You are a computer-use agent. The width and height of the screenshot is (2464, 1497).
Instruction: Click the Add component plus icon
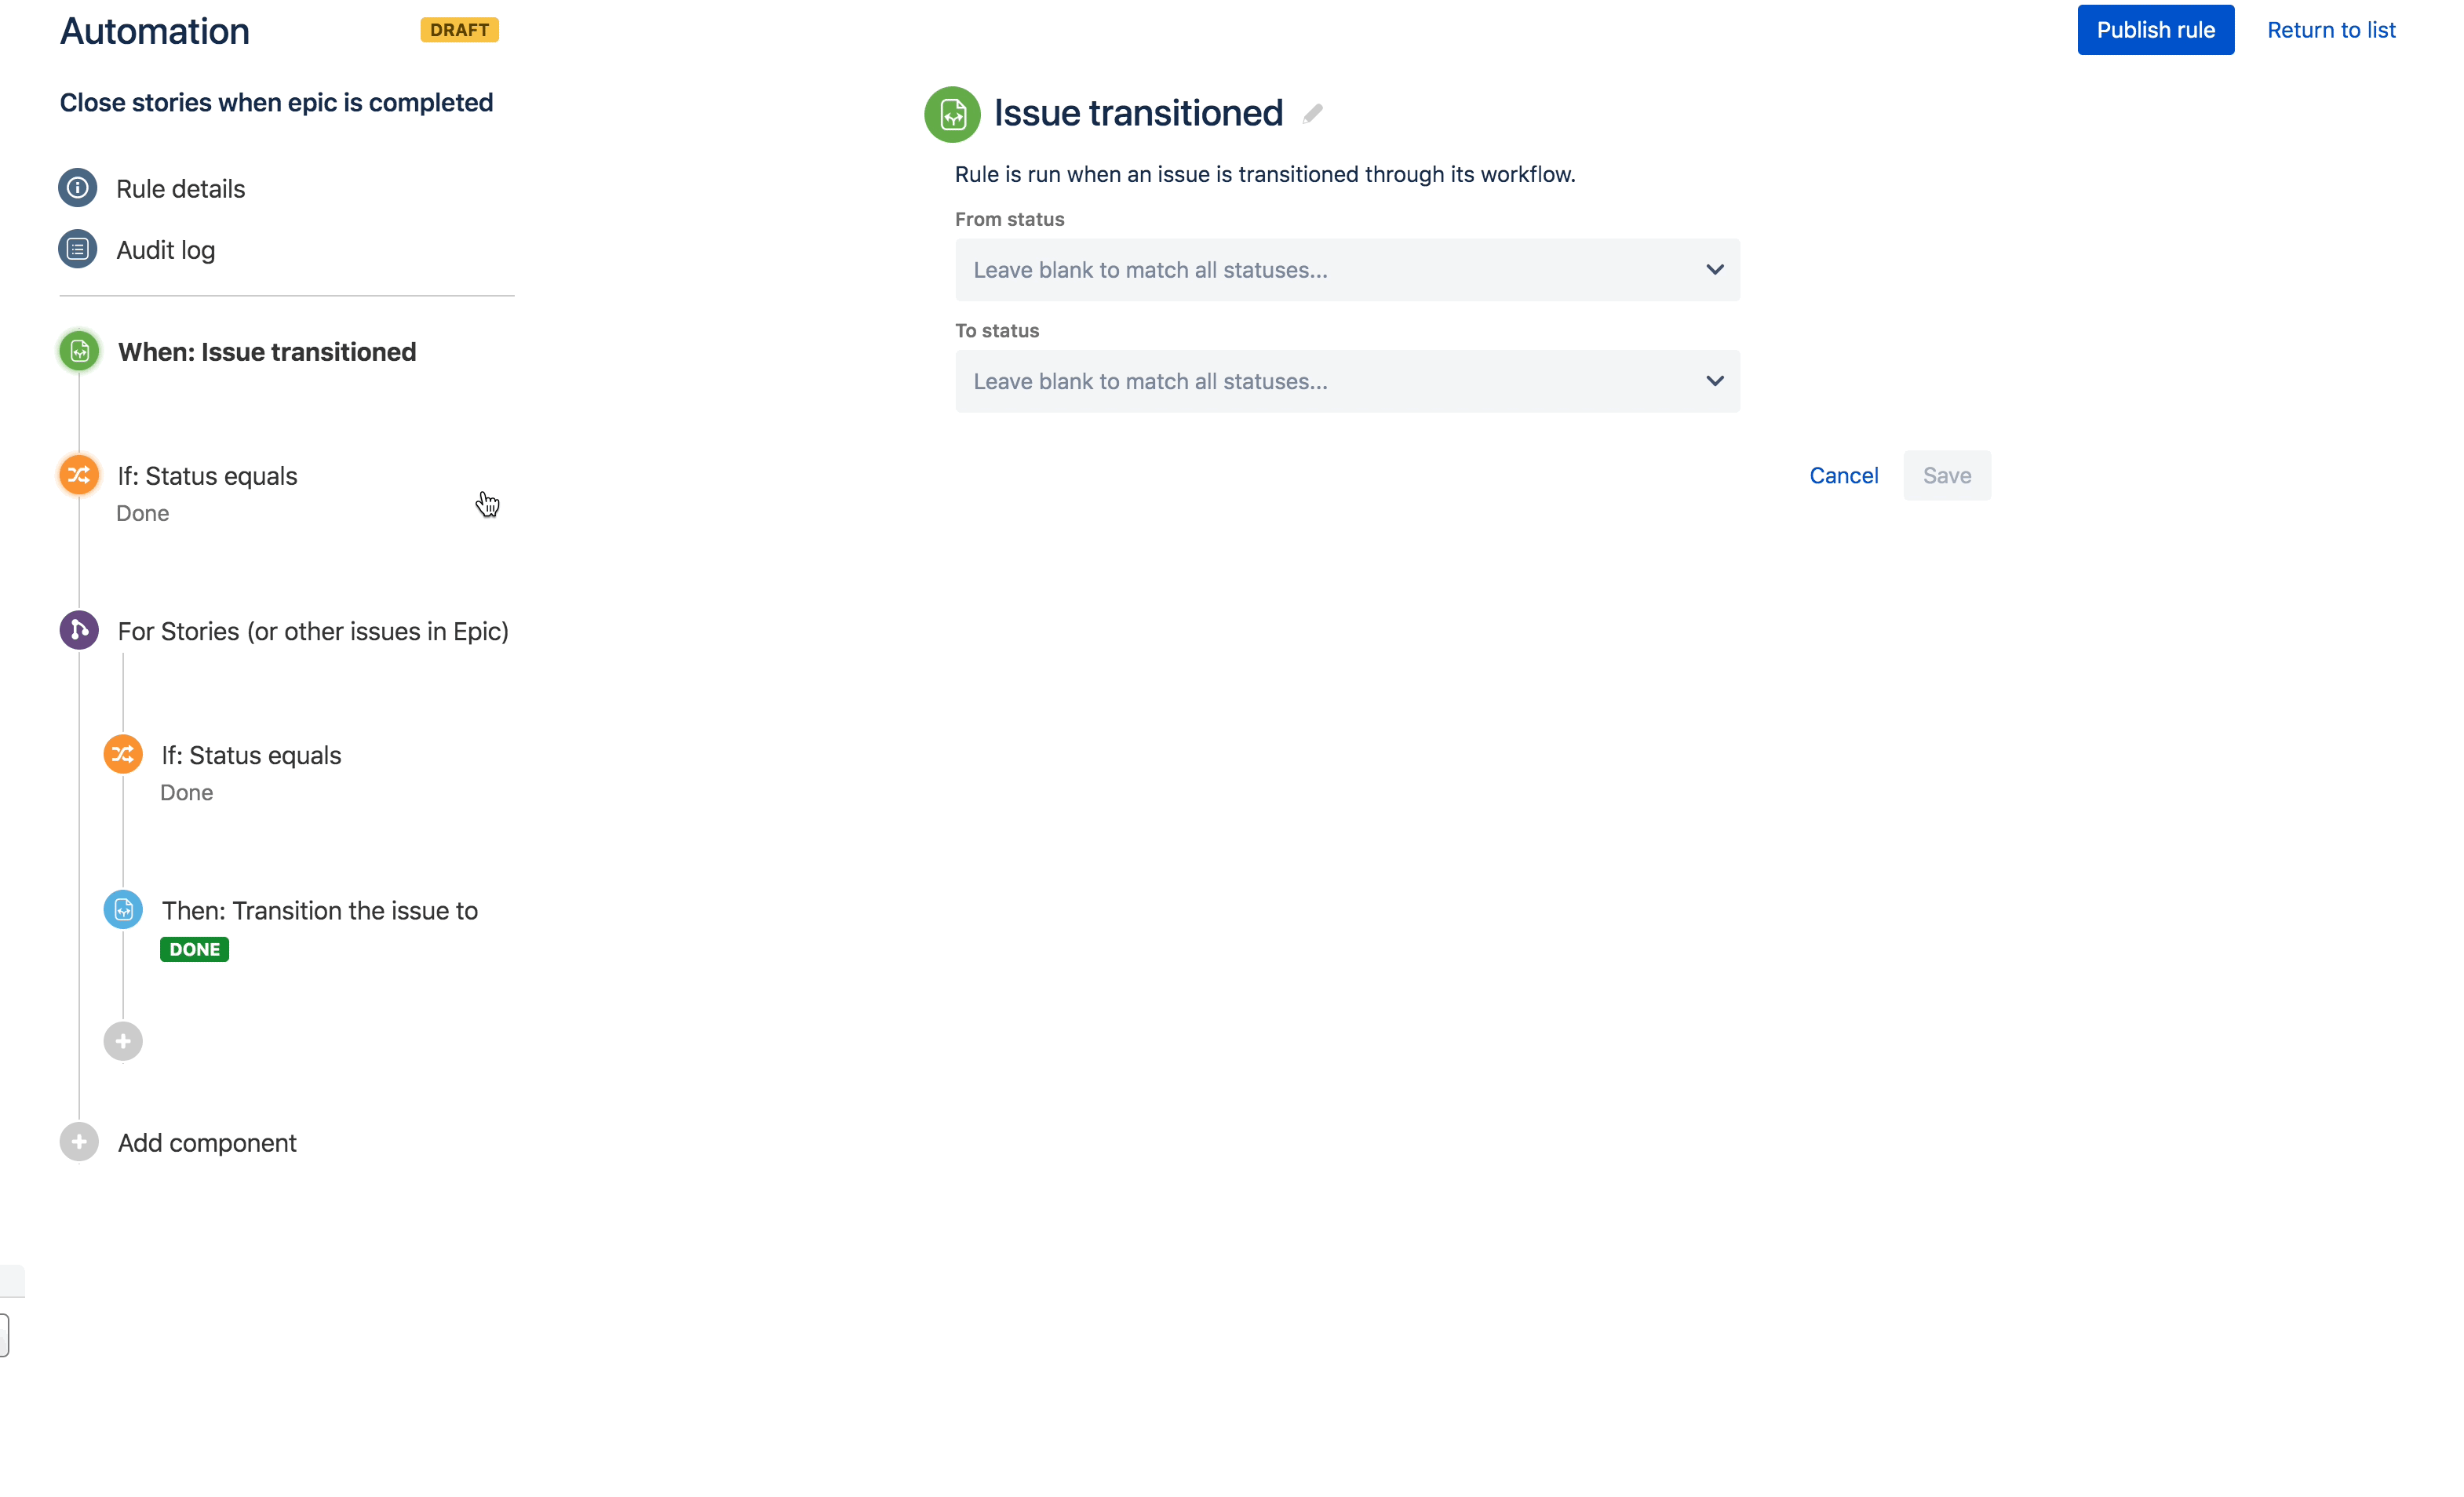(79, 1141)
